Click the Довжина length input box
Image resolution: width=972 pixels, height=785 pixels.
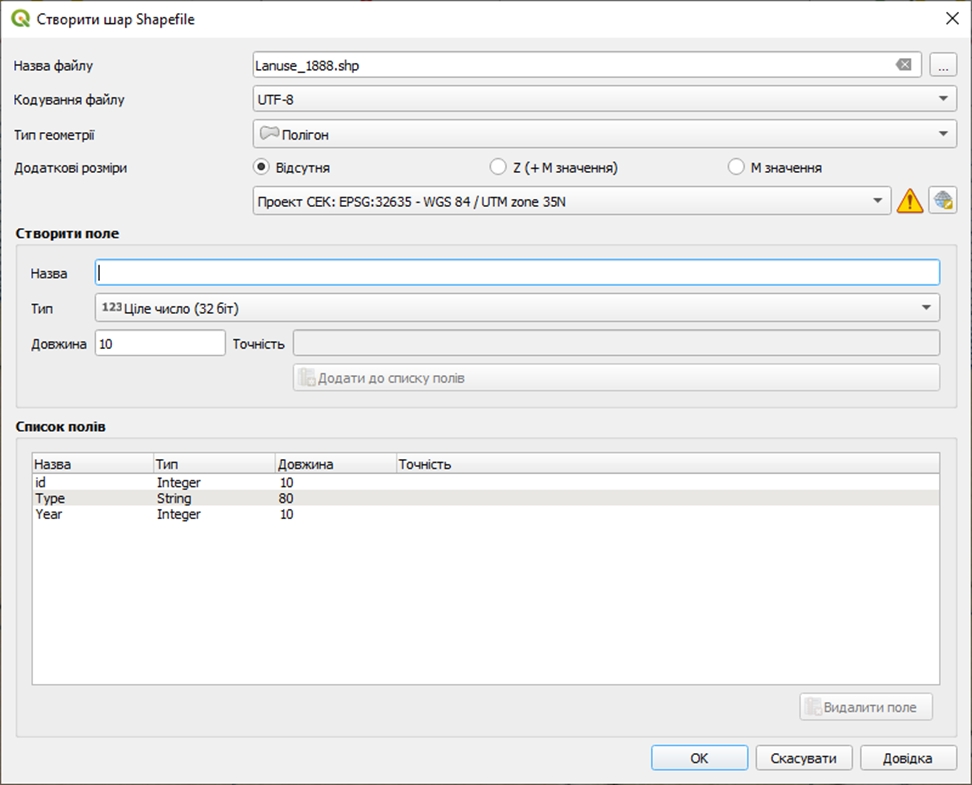tap(160, 344)
